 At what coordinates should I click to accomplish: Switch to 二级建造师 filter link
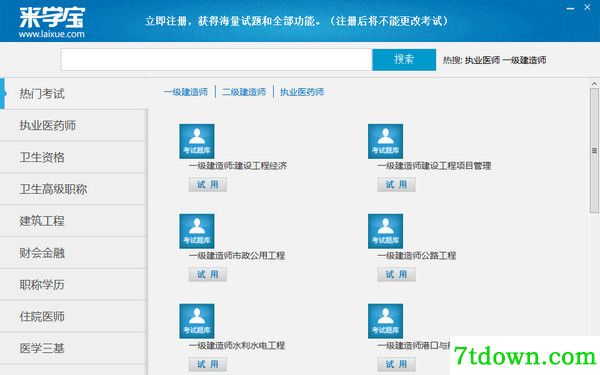click(x=244, y=92)
